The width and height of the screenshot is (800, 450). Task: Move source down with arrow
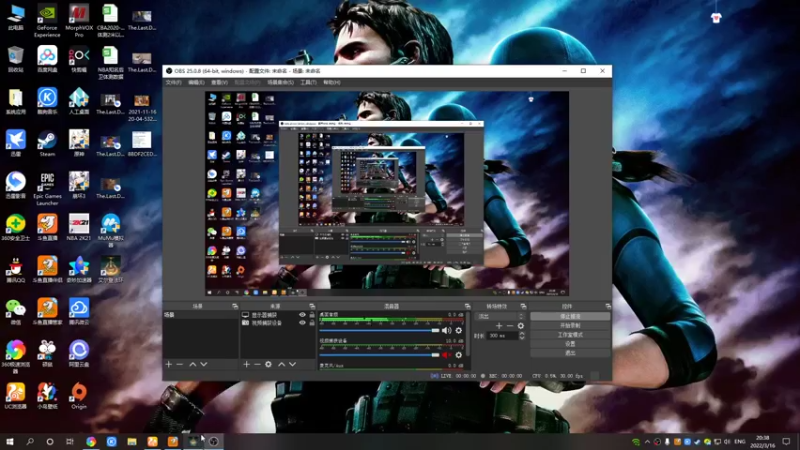292,364
